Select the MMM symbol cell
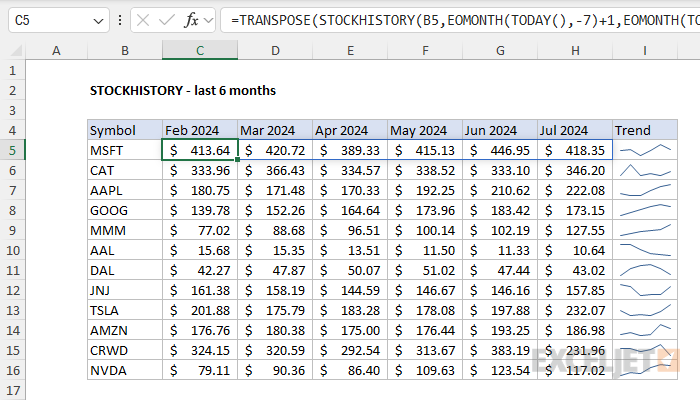 coord(125,230)
